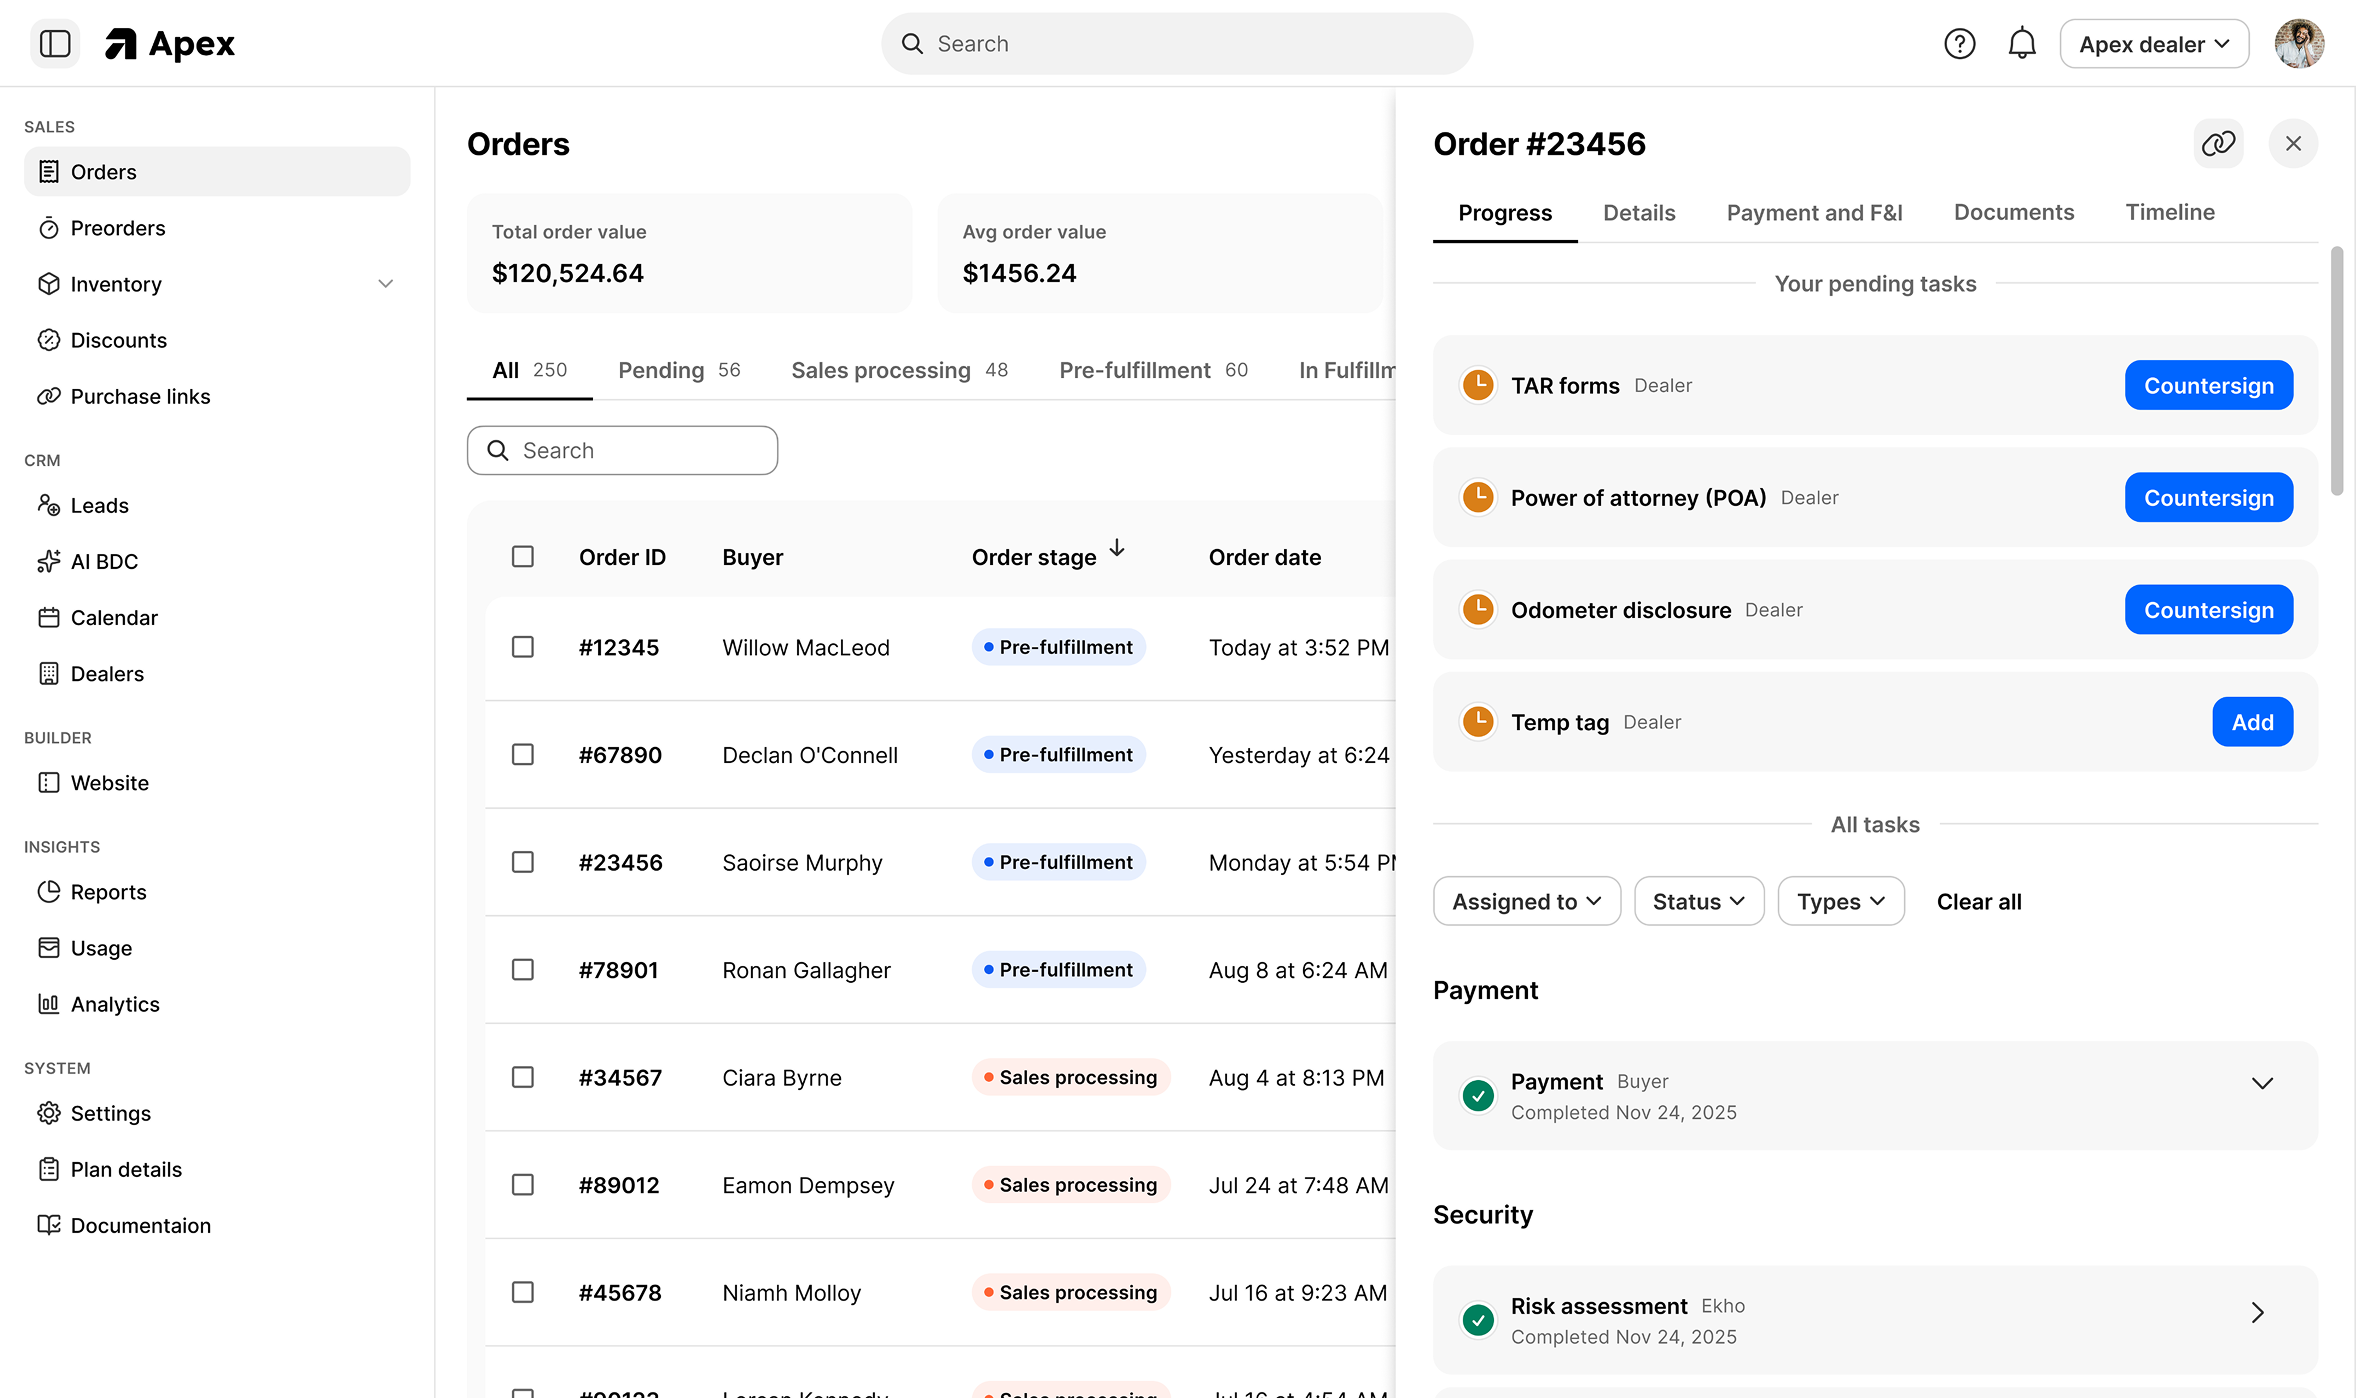Countersign the TAR forms task
Viewport: 2356px width, 1398px height.
pos(2208,385)
